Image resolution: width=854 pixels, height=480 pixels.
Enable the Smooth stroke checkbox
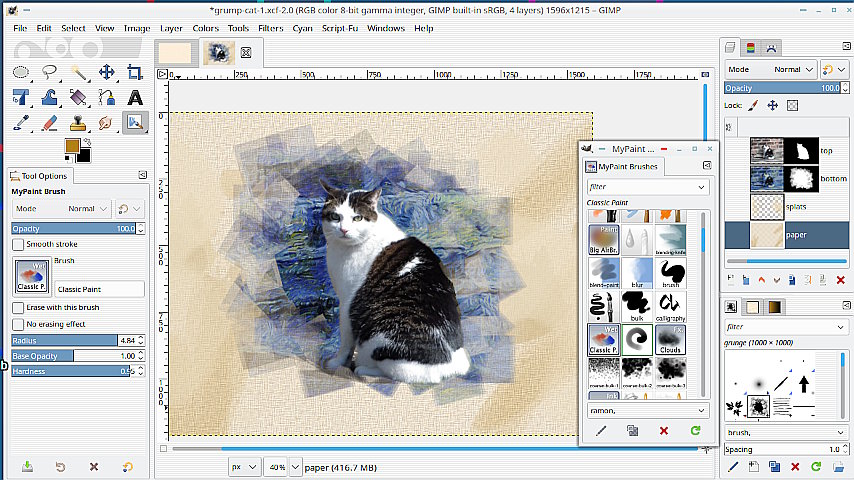pyautogui.click(x=18, y=244)
